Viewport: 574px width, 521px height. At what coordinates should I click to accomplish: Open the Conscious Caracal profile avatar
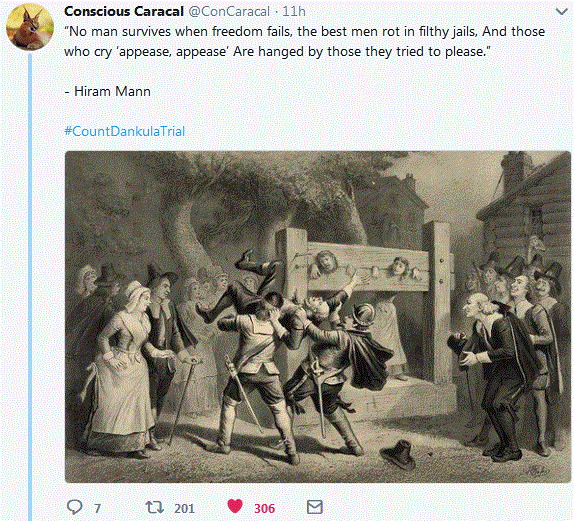(30, 26)
